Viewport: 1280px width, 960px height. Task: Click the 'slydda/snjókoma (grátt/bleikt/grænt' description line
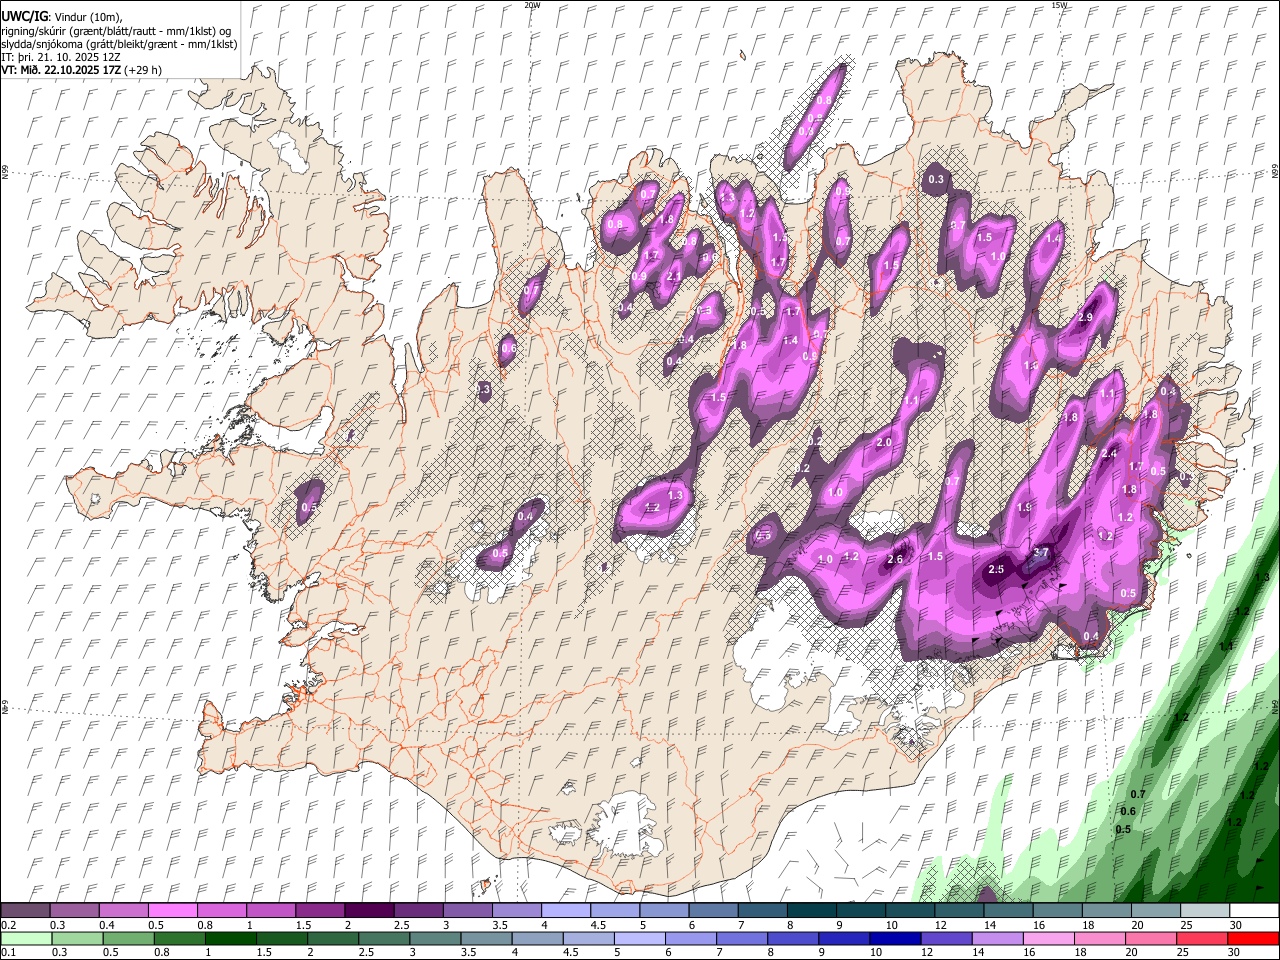(x=119, y=44)
